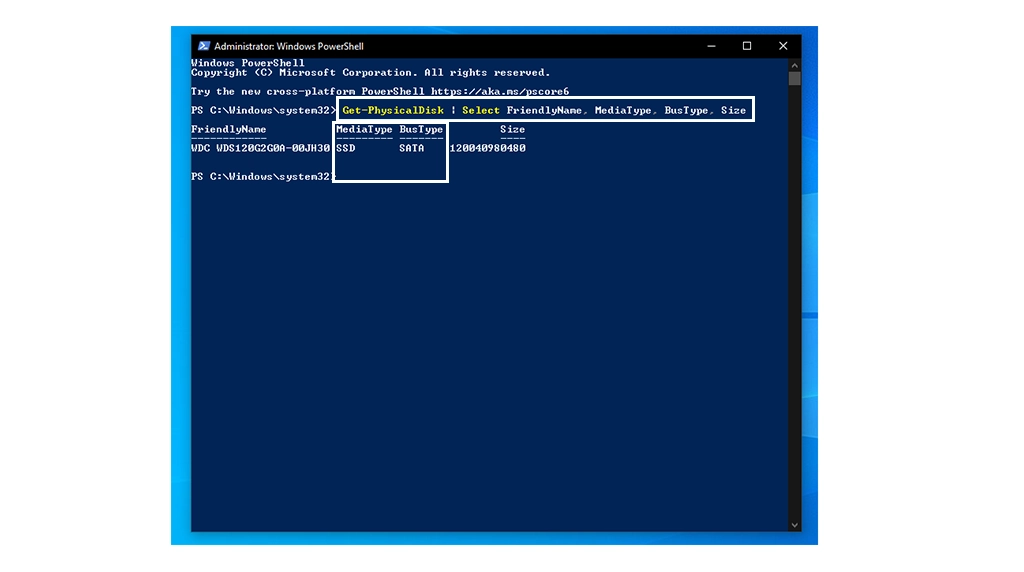This screenshot has width=1024, height=572.
Task: Click the FriendlyName column header
Action: click(x=229, y=129)
